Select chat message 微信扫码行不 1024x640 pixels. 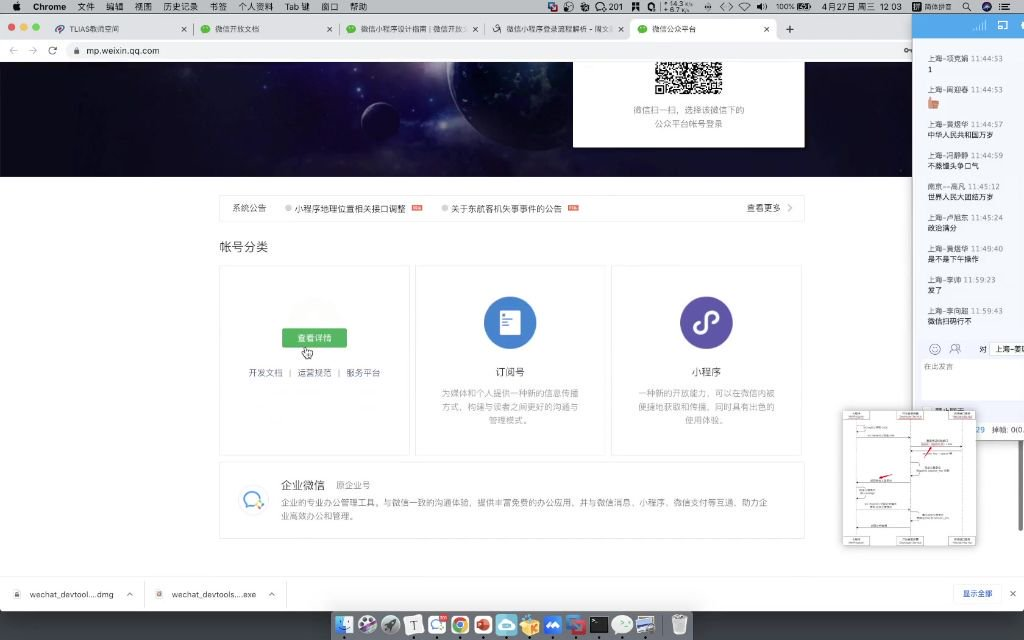click(x=950, y=321)
